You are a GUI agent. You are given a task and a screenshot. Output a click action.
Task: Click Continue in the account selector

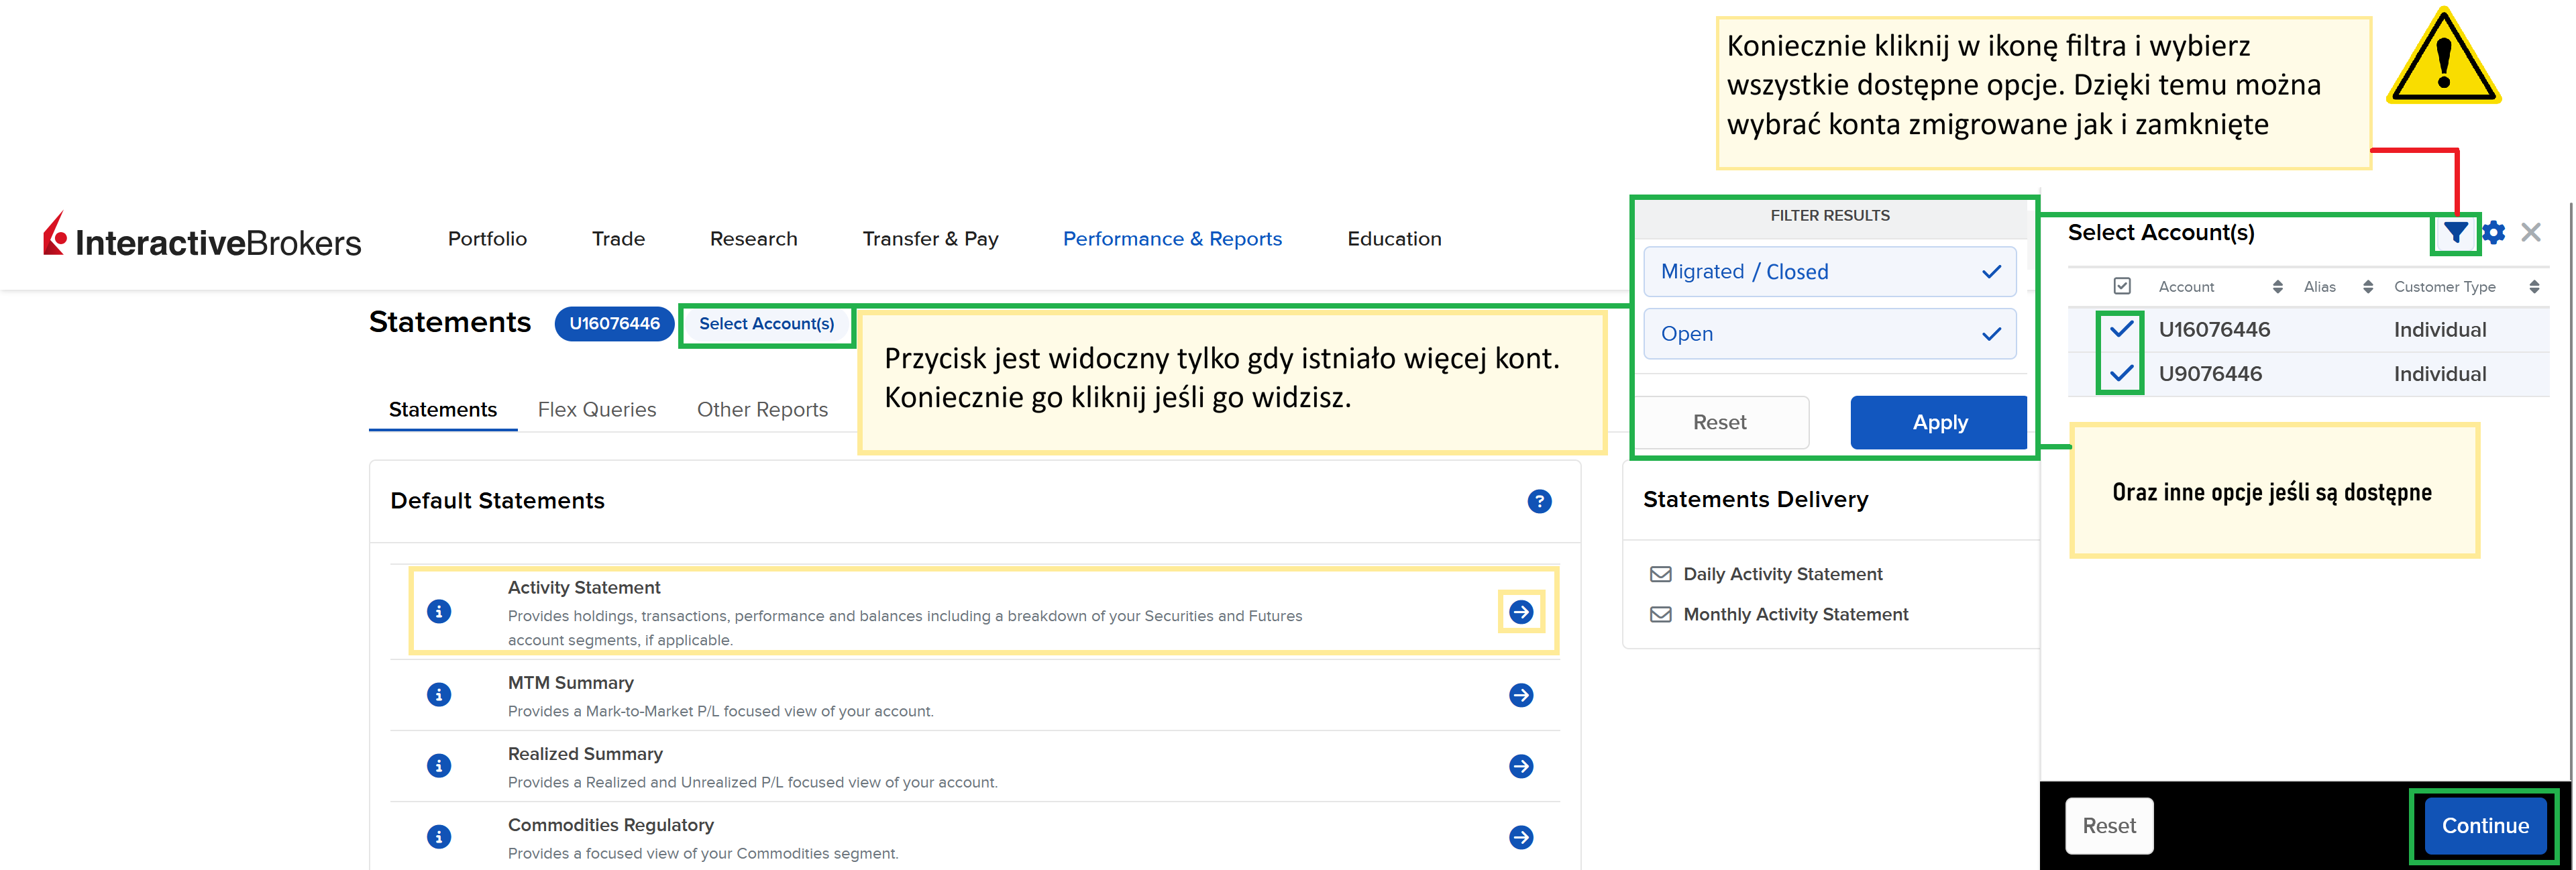(2484, 826)
